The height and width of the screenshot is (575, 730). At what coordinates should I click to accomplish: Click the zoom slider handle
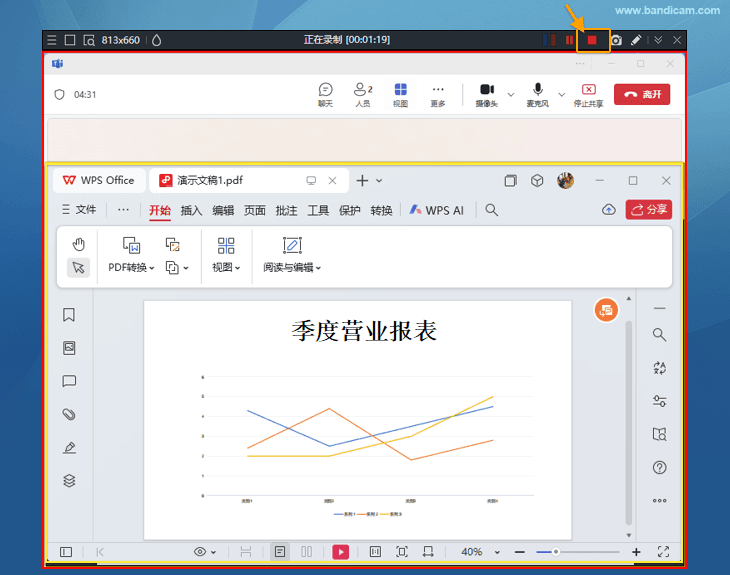pyautogui.click(x=555, y=552)
